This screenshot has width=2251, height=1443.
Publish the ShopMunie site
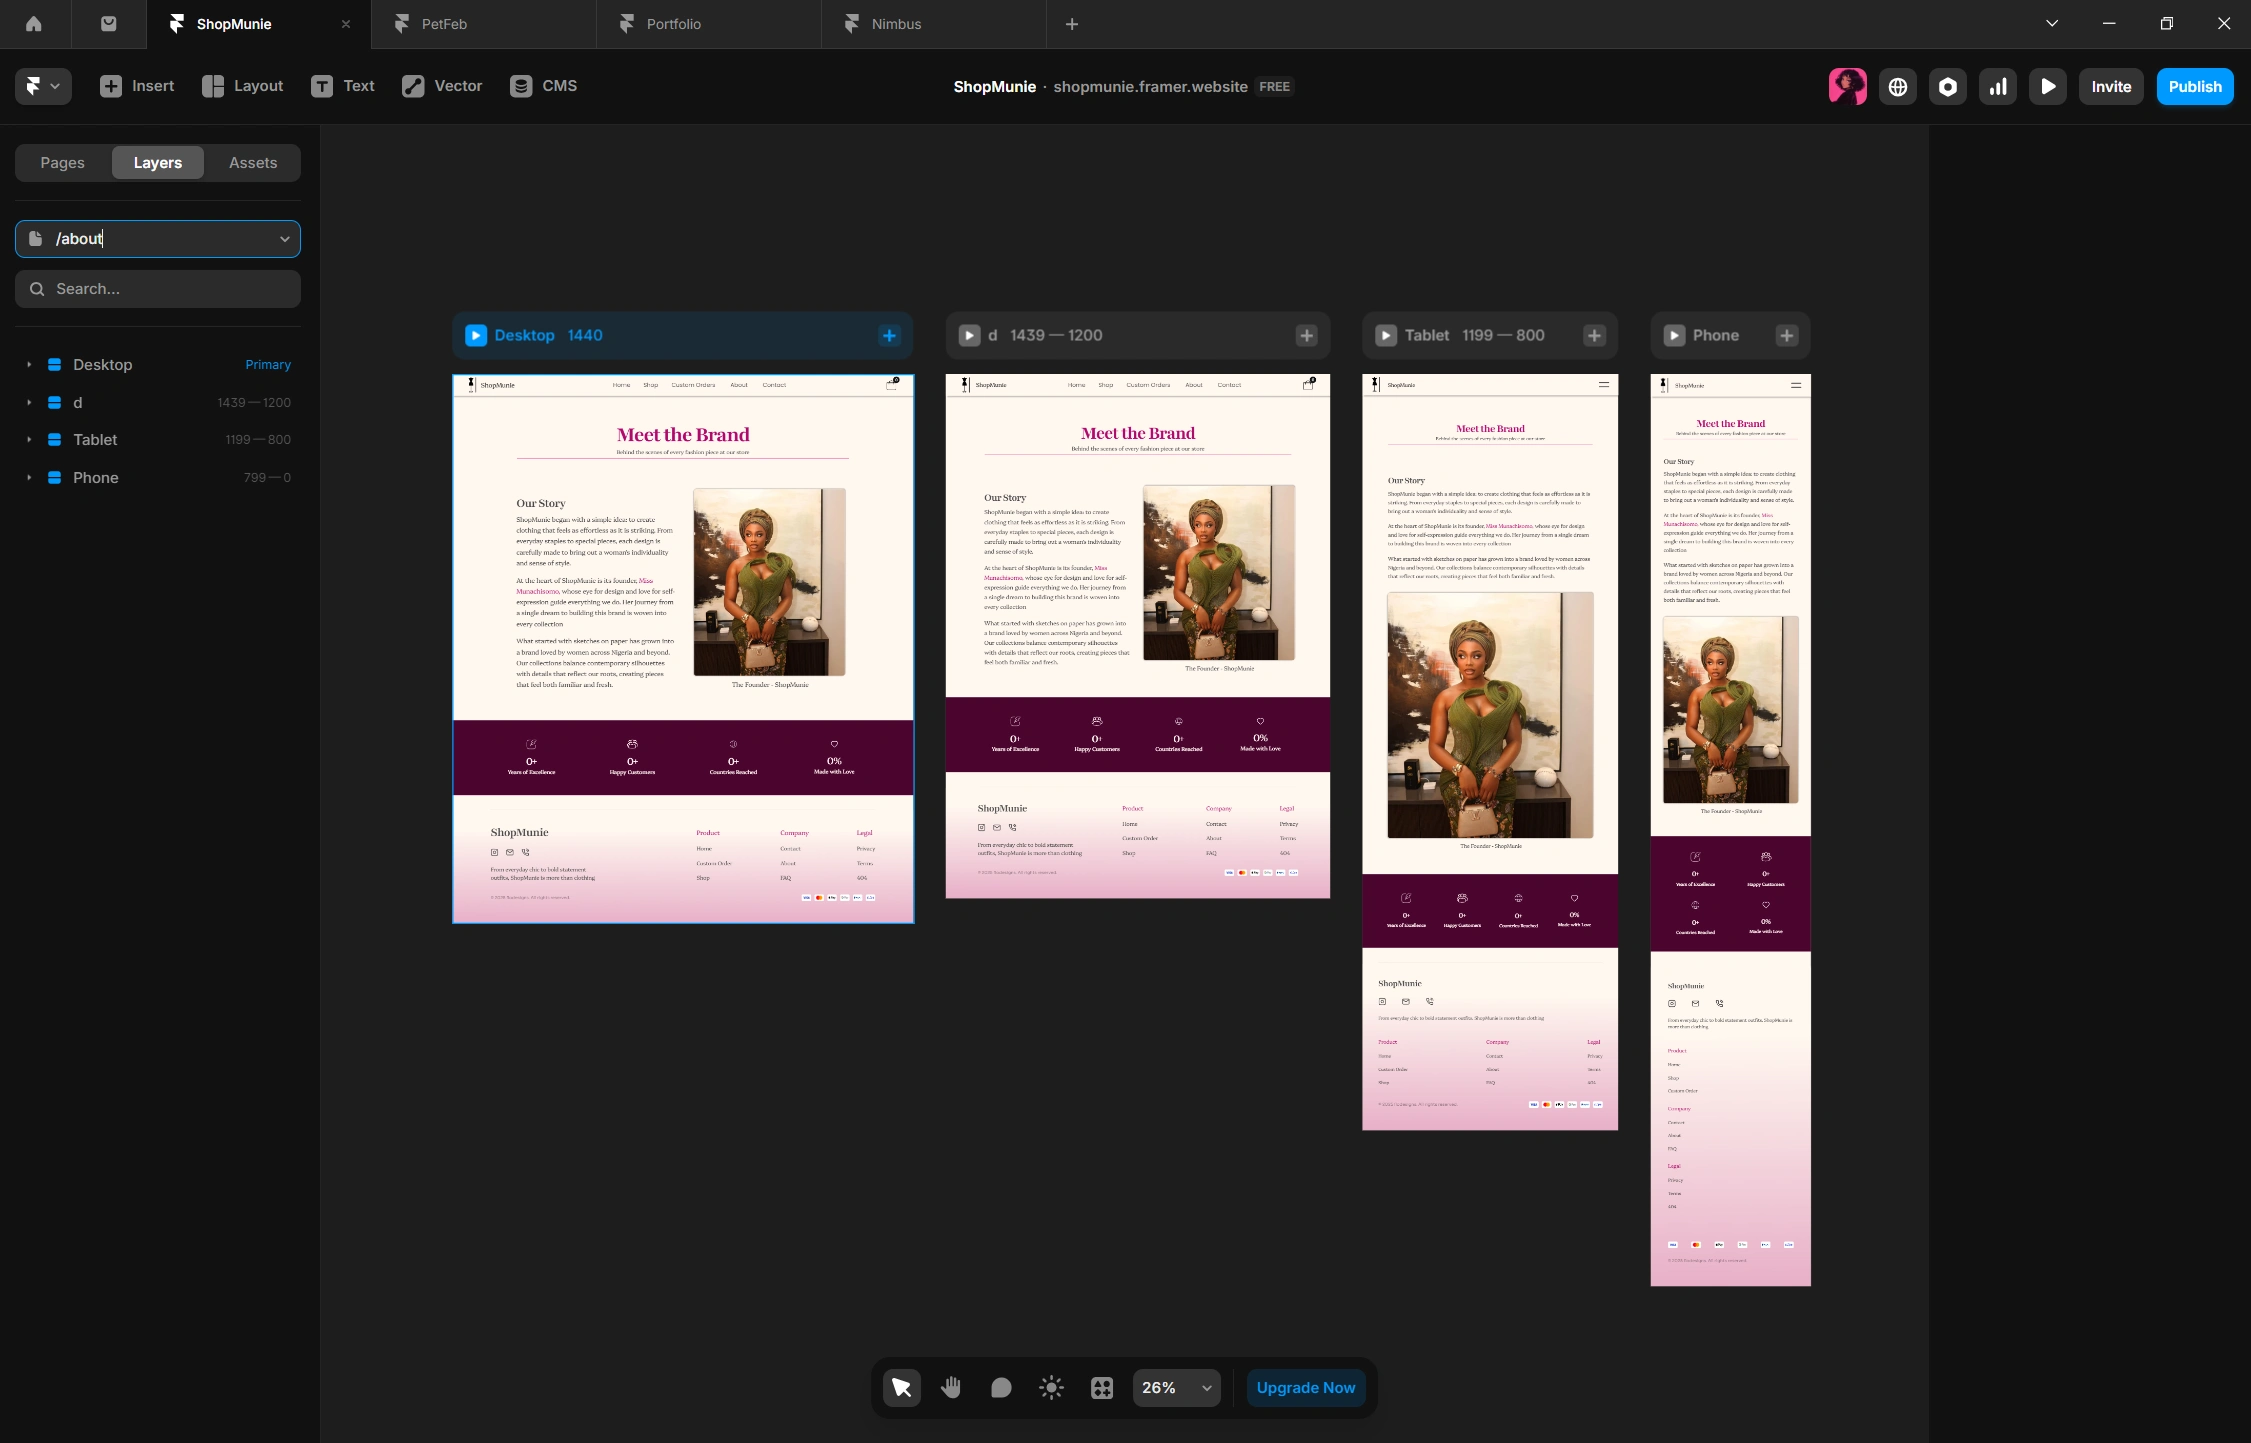[2194, 86]
